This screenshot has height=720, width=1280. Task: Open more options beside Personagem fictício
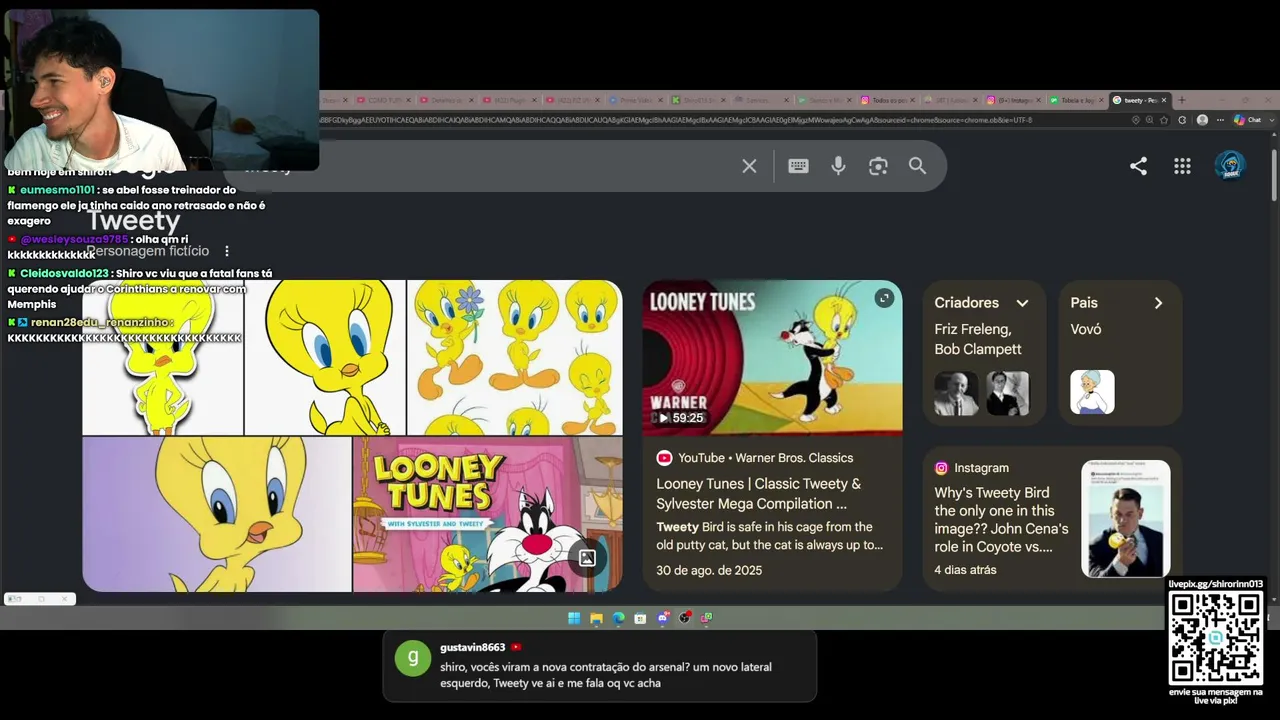tap(227, 251)
